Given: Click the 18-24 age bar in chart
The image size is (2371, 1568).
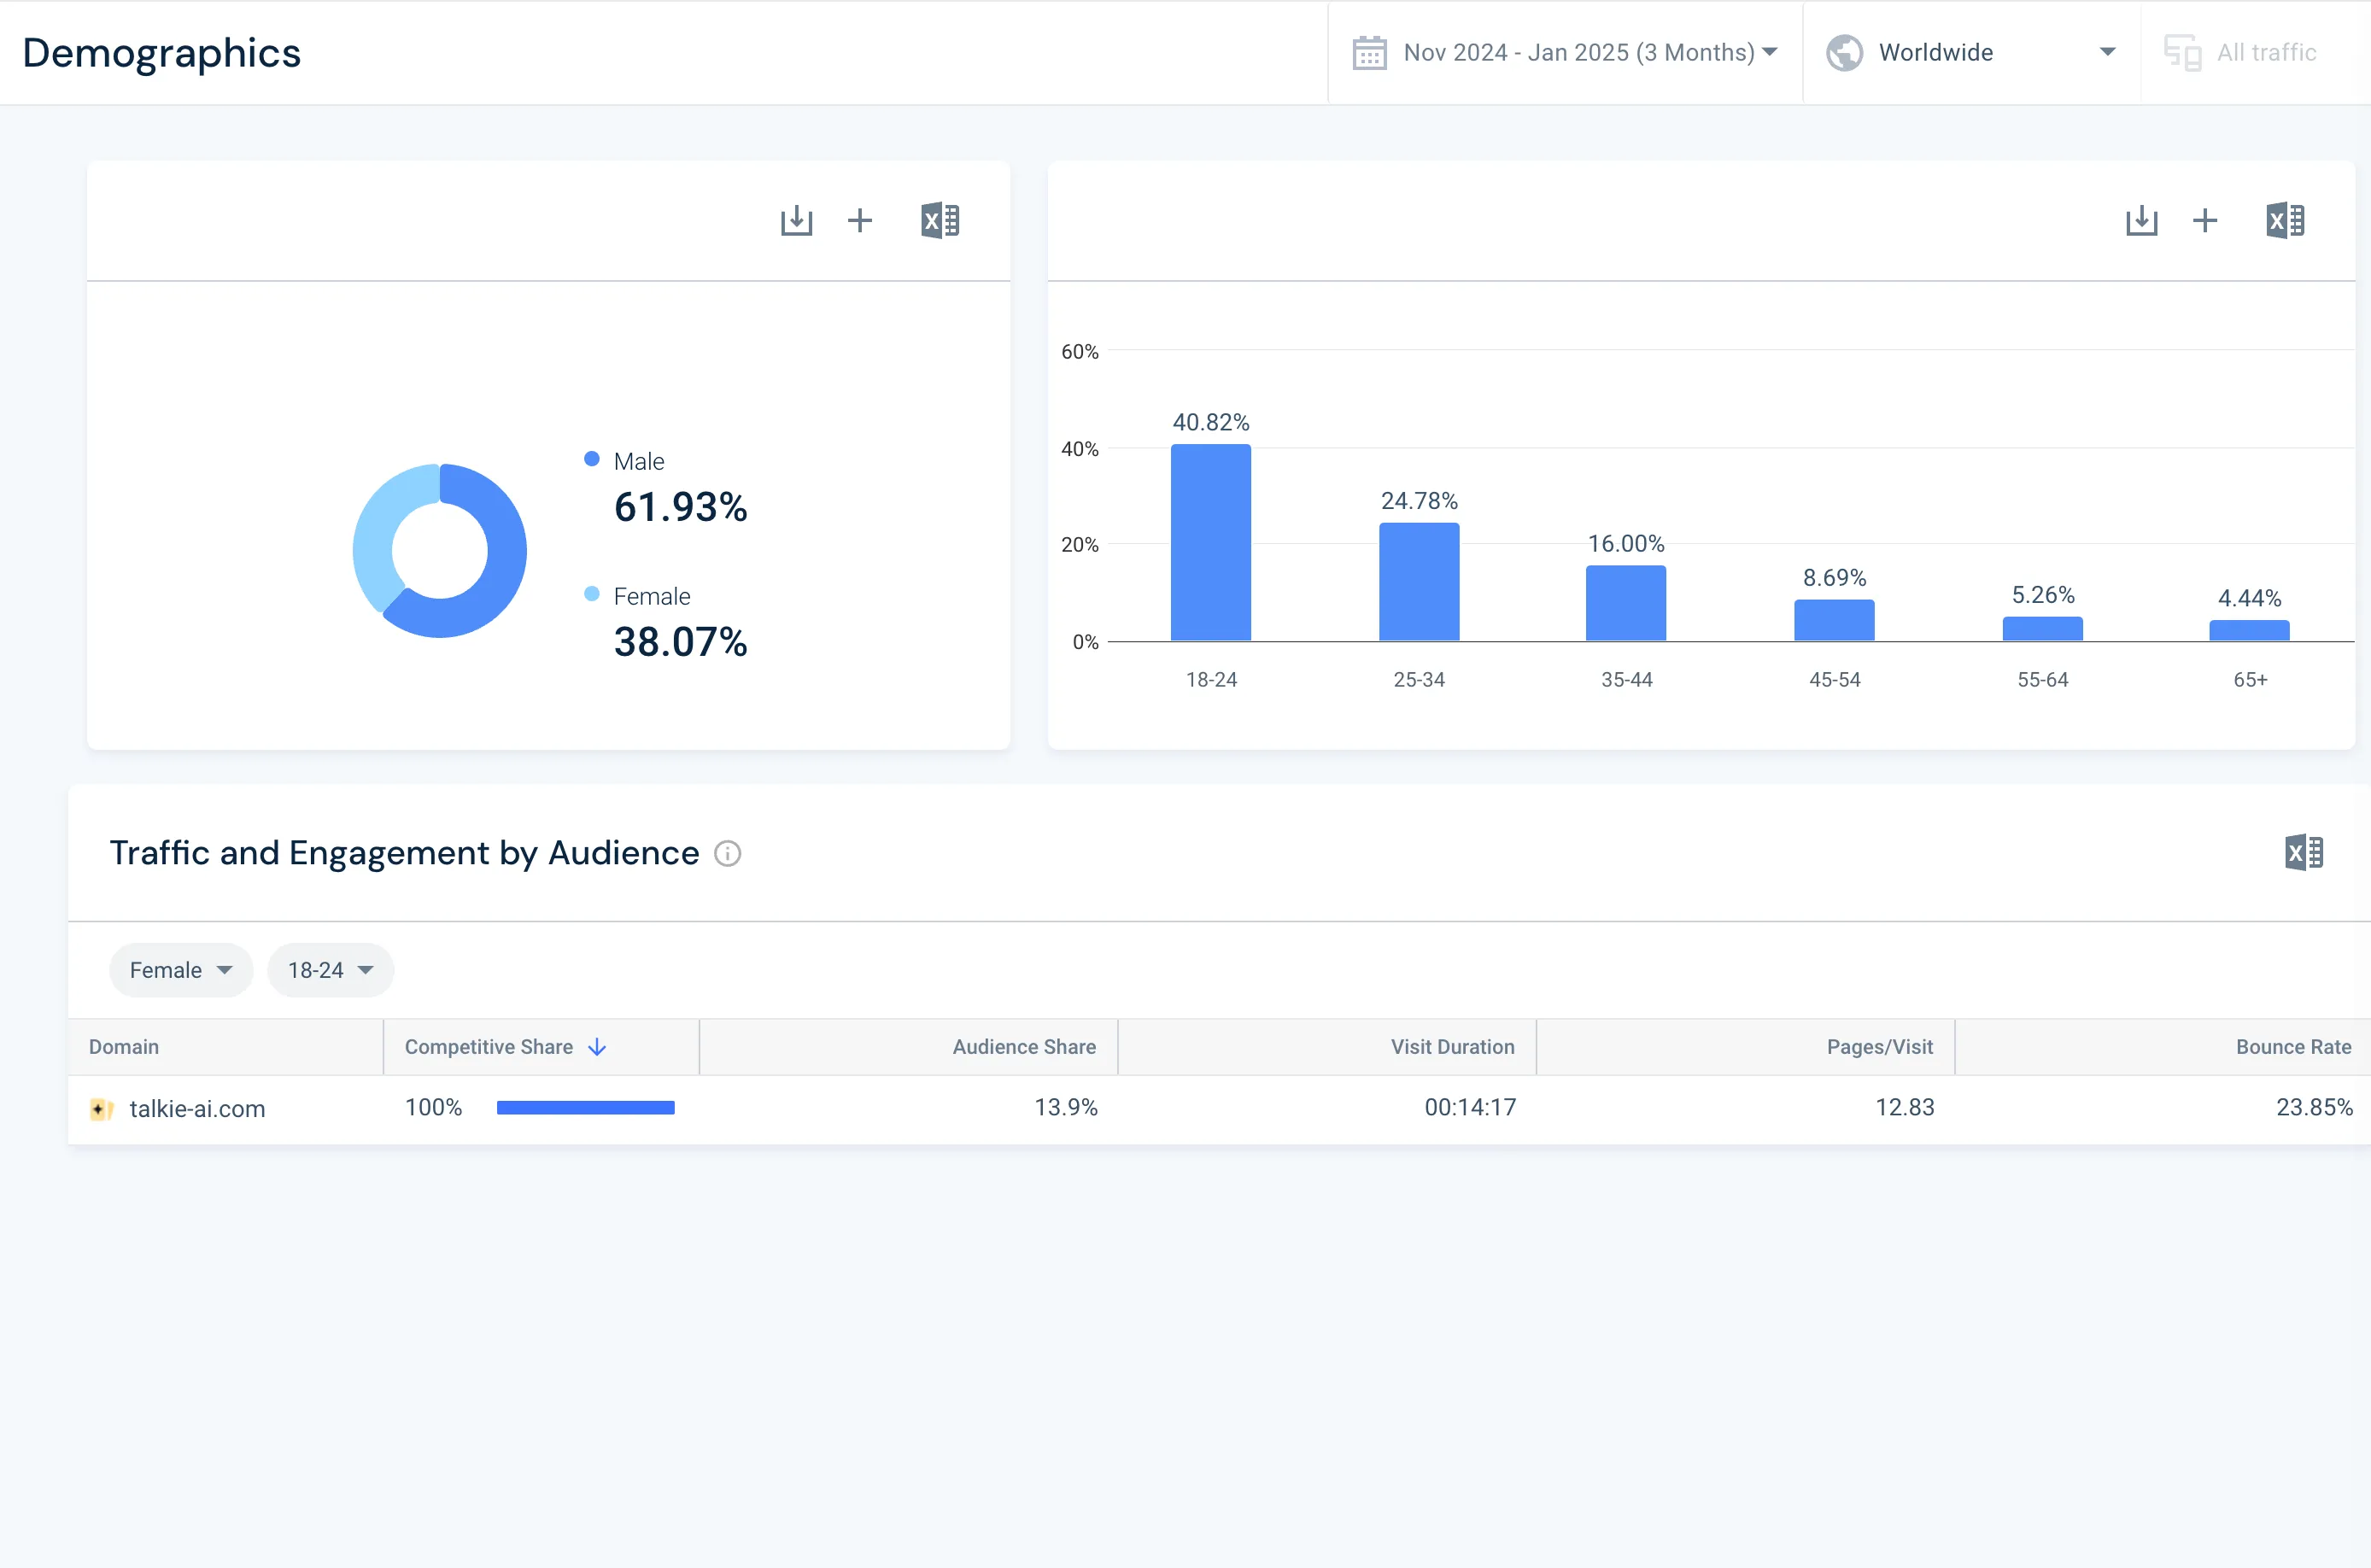Looking at the screenshot, I should point(1210,543).
